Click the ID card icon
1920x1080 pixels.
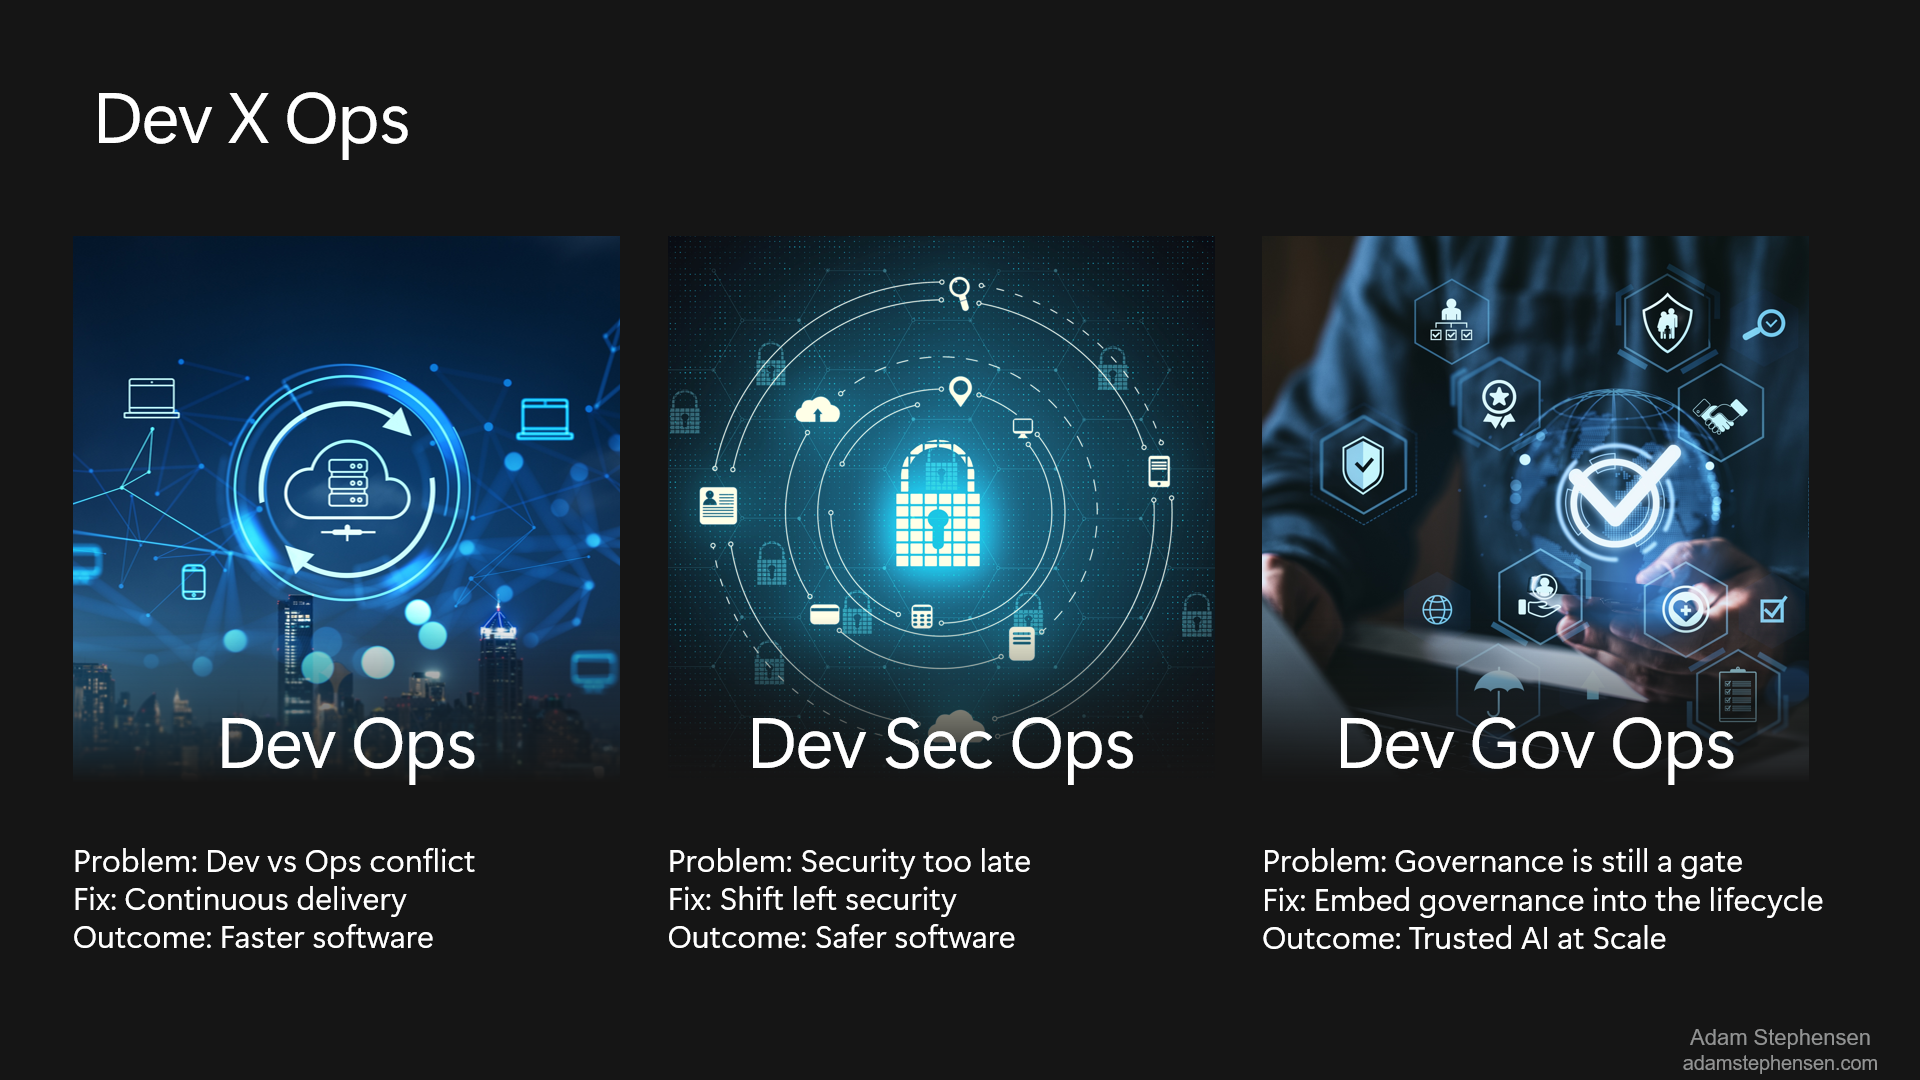718,505
